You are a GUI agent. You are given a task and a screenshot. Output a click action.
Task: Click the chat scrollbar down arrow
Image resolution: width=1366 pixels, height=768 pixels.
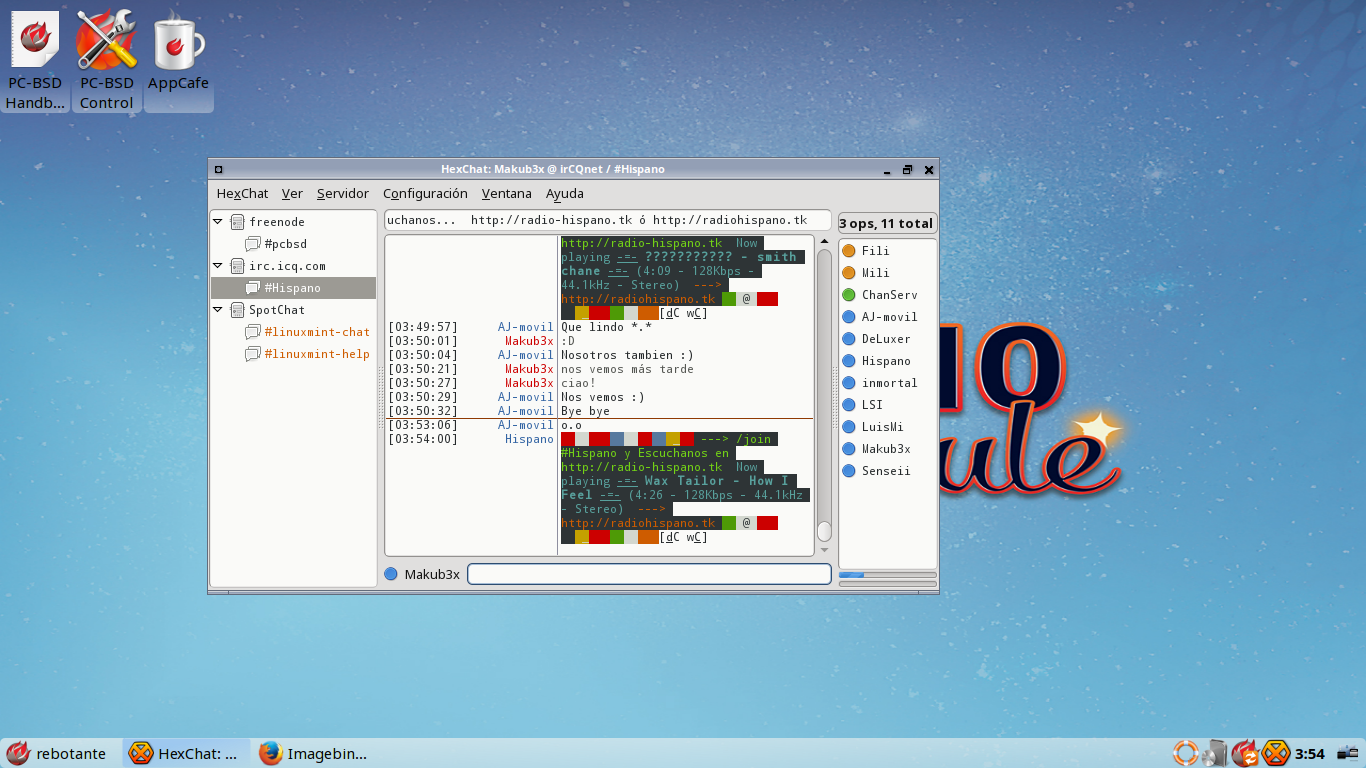pyautogui.click(x=824, y=549)
